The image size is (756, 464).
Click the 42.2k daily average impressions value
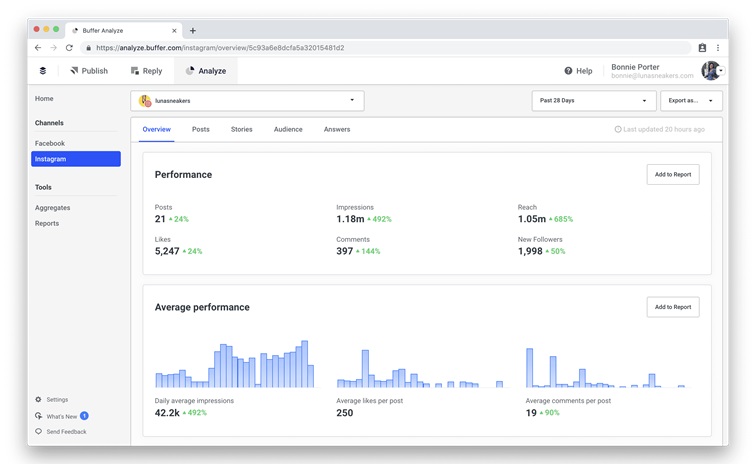167,412
